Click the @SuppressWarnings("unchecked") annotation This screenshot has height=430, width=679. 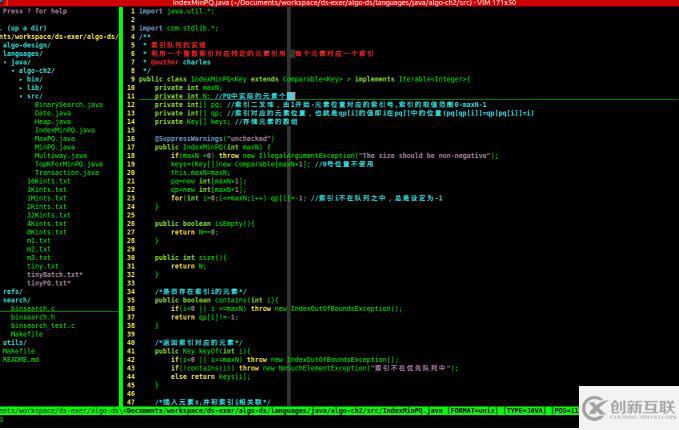tap(214, 139)
